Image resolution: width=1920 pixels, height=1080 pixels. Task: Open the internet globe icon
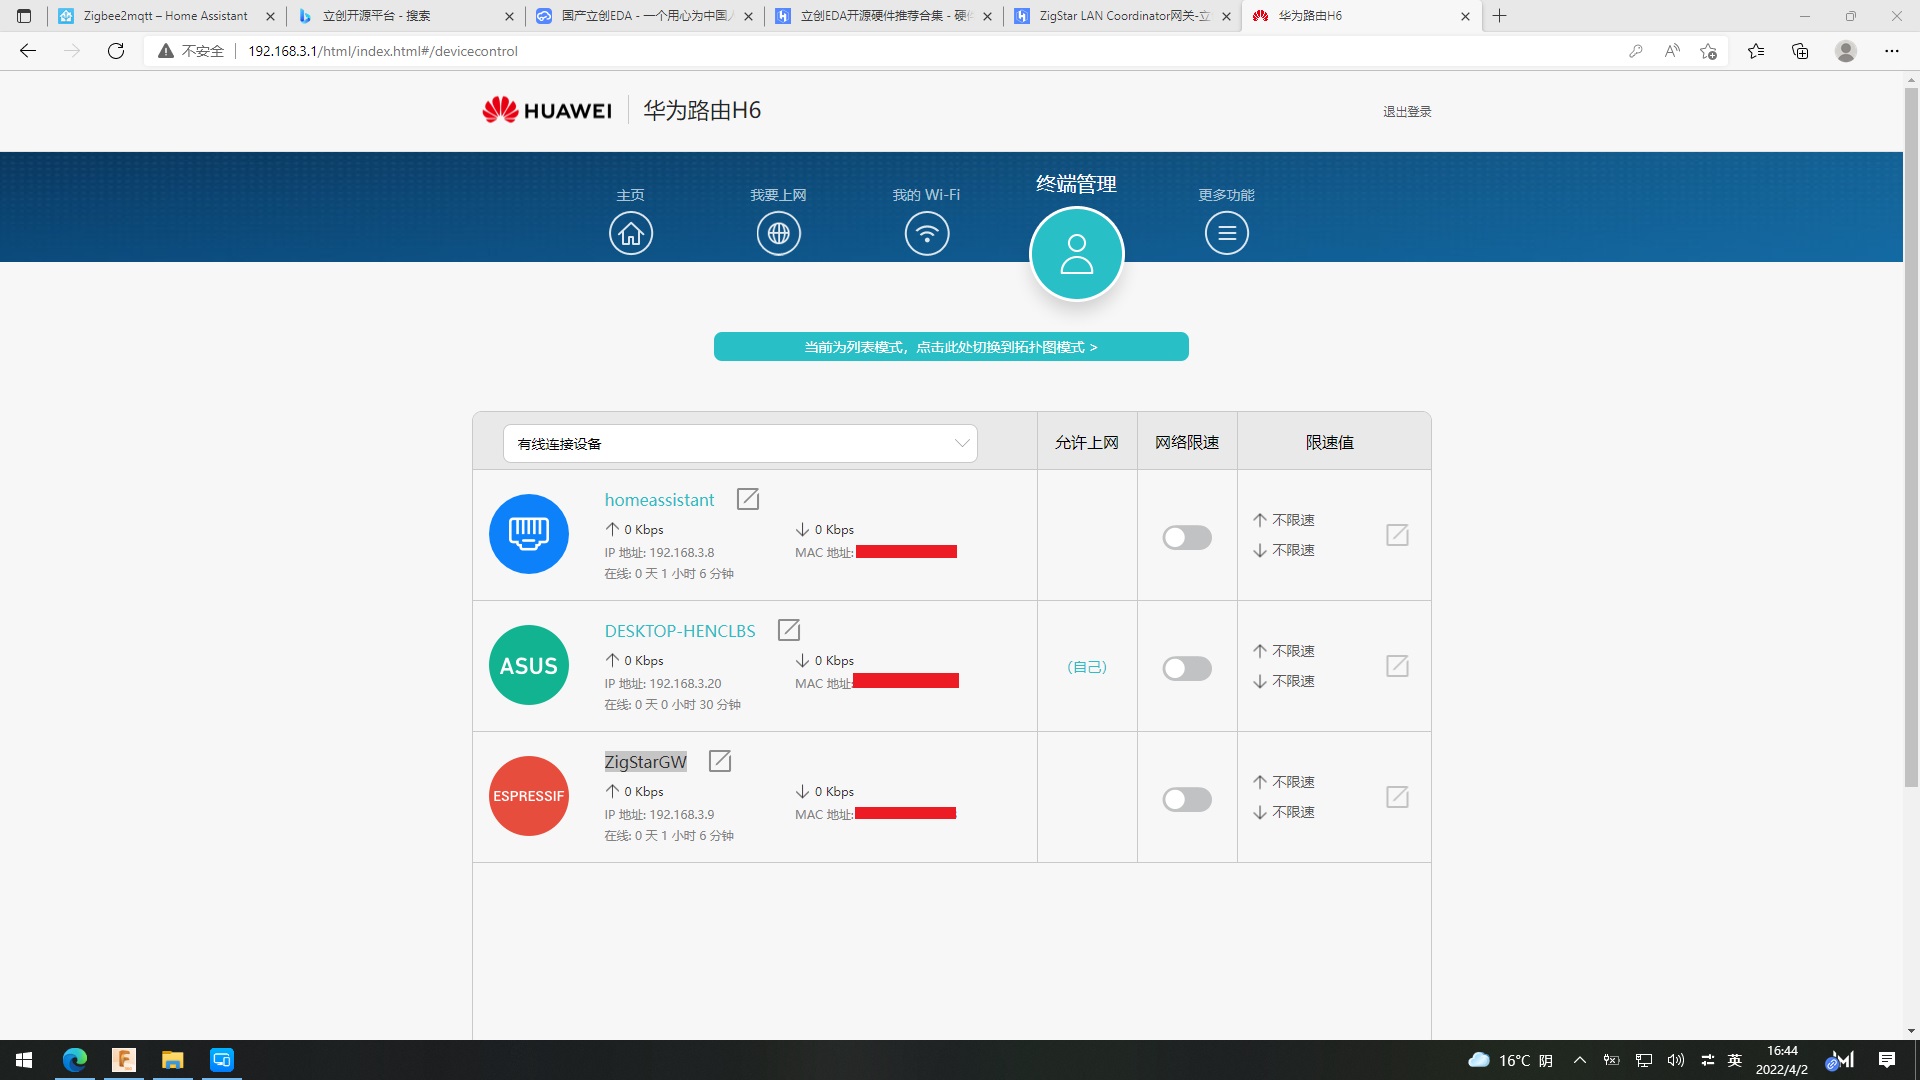coord(778,234)
